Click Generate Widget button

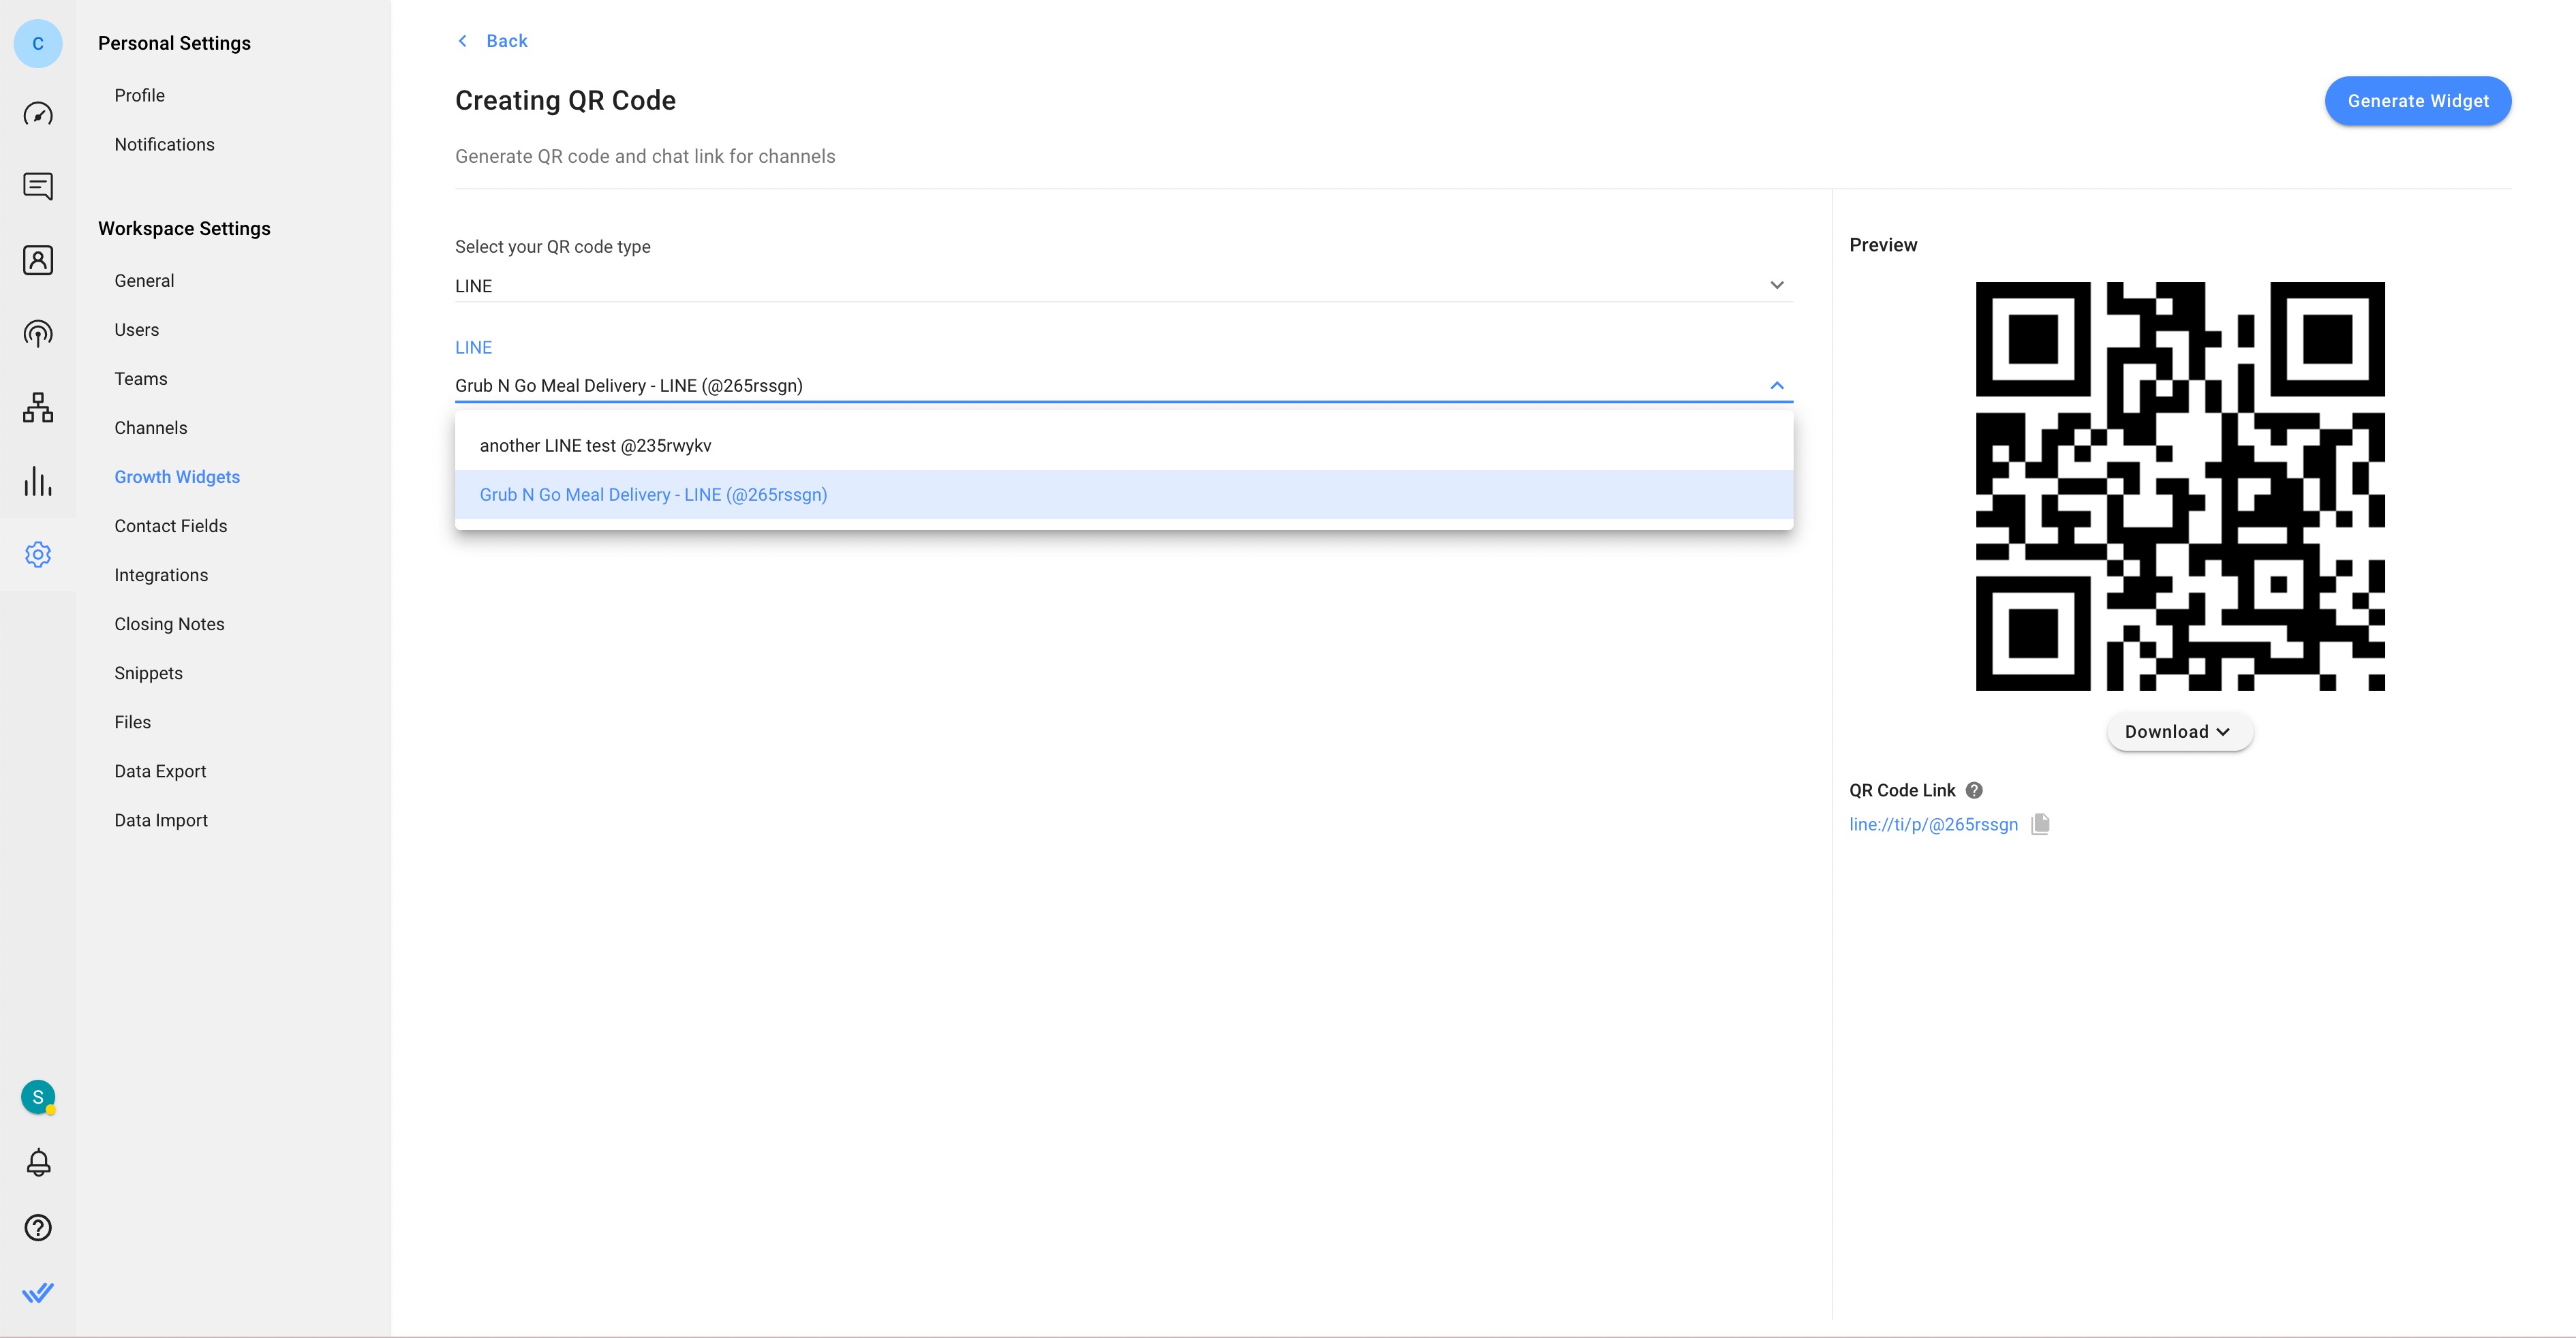(x=2418, y=100)
